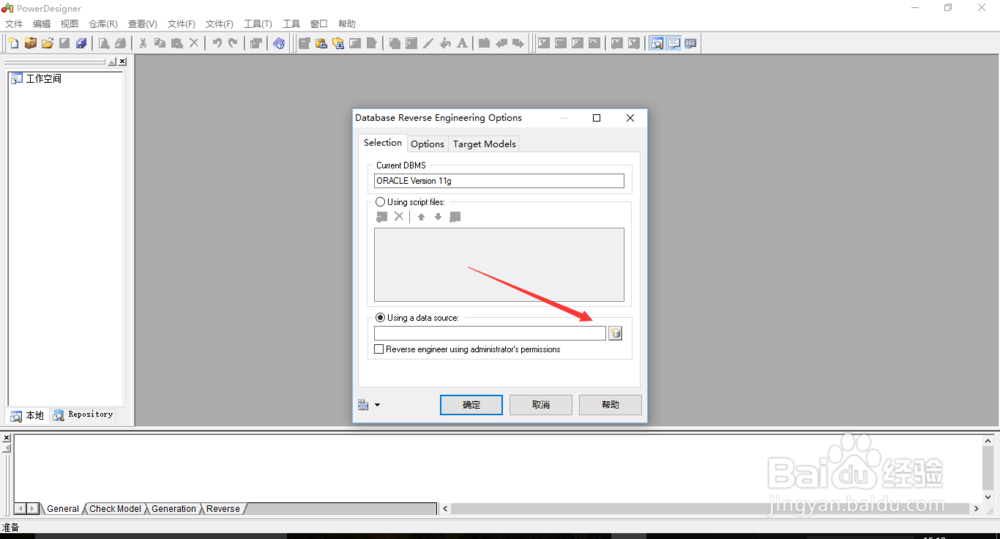Select the 'Using script files' radio button
Viewport: 1000px width, 539px height.
point(380,202)
